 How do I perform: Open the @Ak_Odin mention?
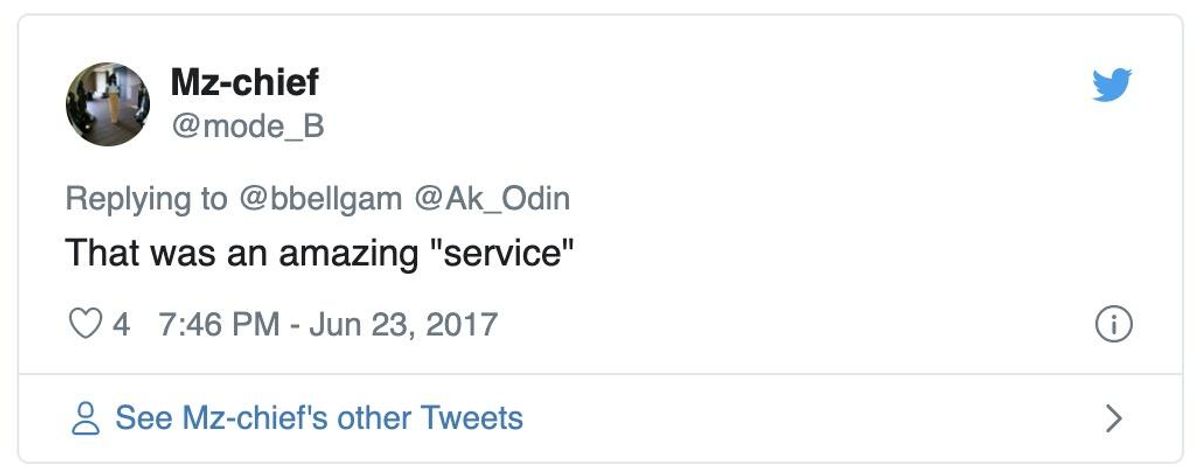click(x=490, y=198)
